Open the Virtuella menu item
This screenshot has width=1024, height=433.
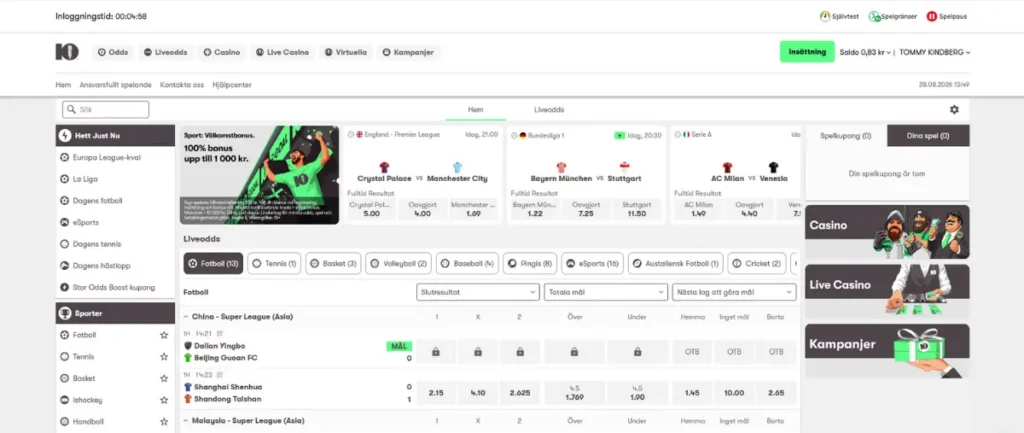345,52
